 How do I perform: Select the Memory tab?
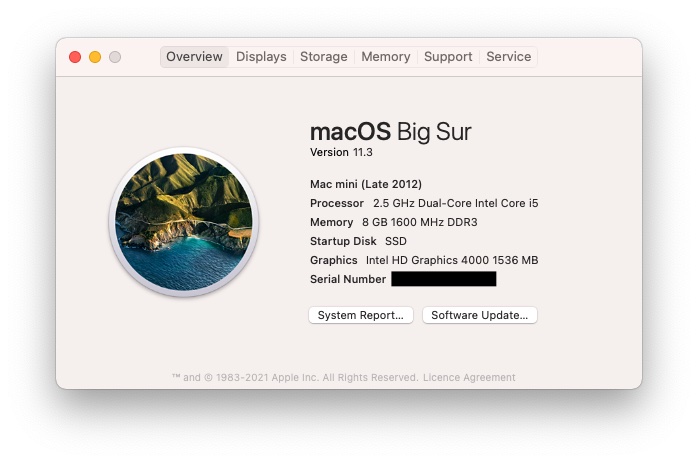point(386,57)
